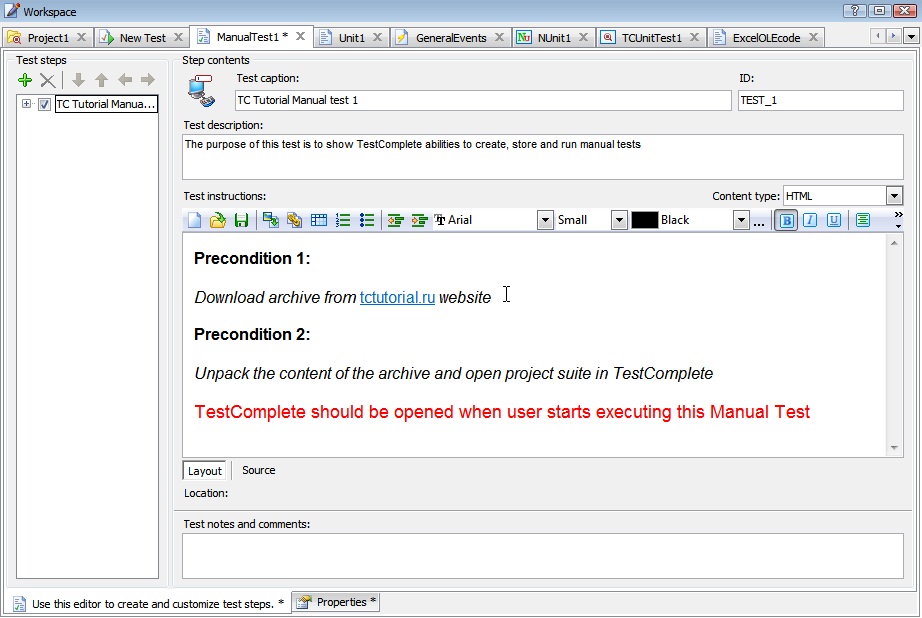Move test step down
Image resolution: width=922 pixels, height=618 pixels.
point(78,80)
